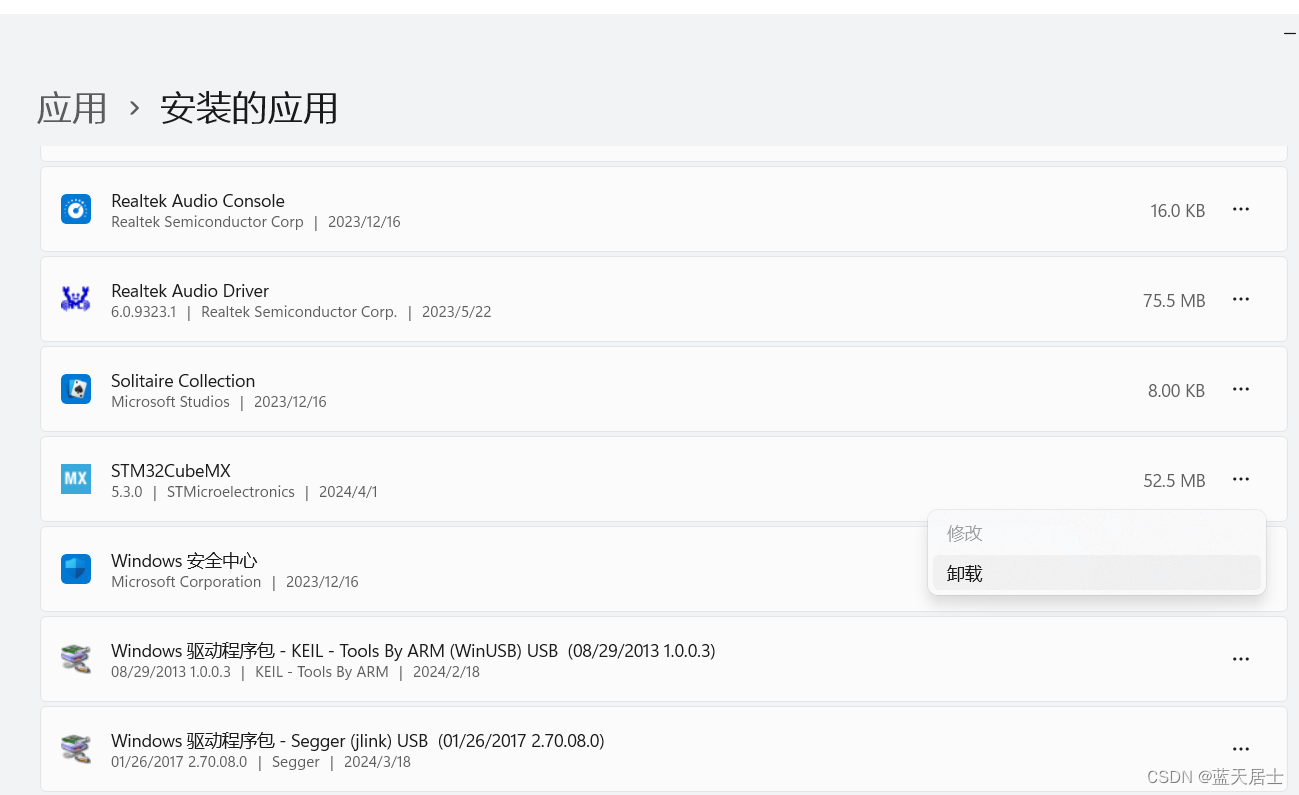Click Microsoft Studios | 2023/12/16 details
Image resolution: width=1299 pixels, height=795 pixels.
coord(219,402)
